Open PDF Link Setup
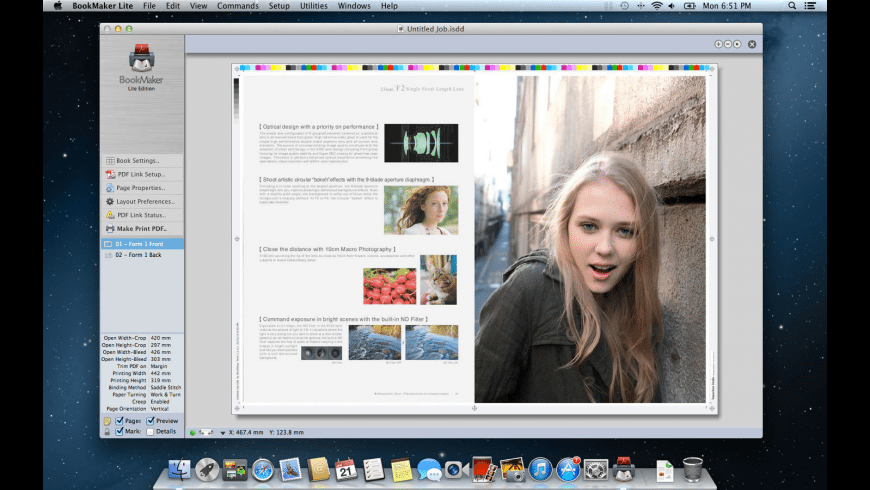Image resolution: width=870 pixels, height=490 pixels. [x=142, y=174]
